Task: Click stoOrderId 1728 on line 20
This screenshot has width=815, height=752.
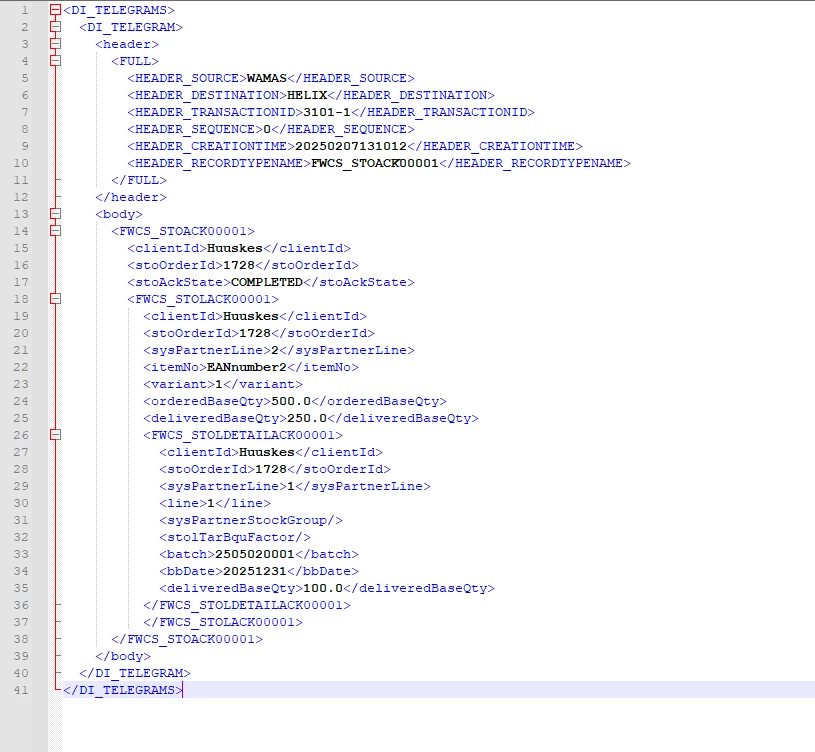Action: pyautogui.click(x=255, y=333)
